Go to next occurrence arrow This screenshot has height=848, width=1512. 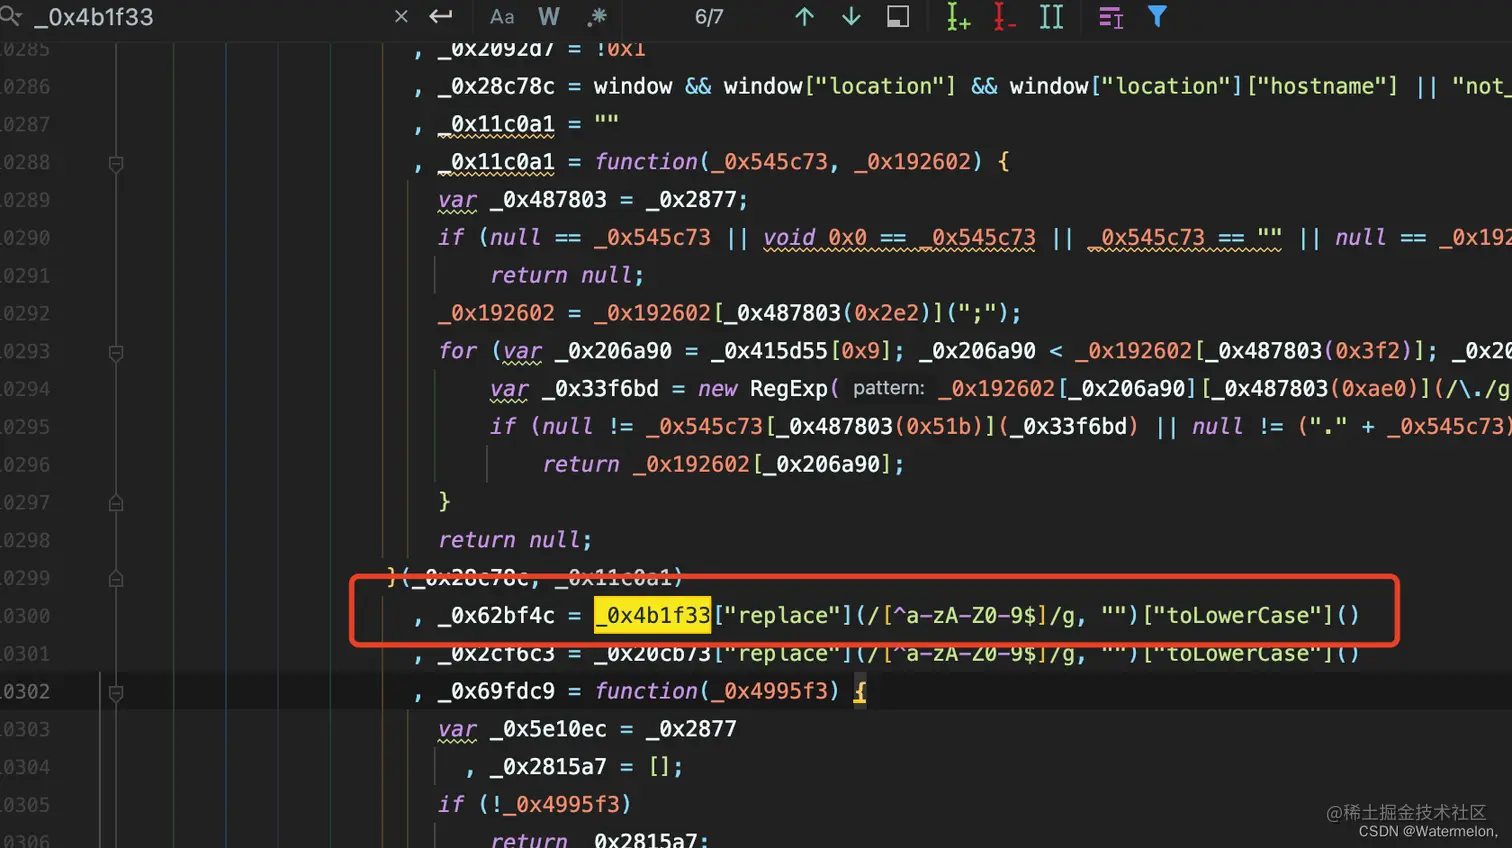851,16
